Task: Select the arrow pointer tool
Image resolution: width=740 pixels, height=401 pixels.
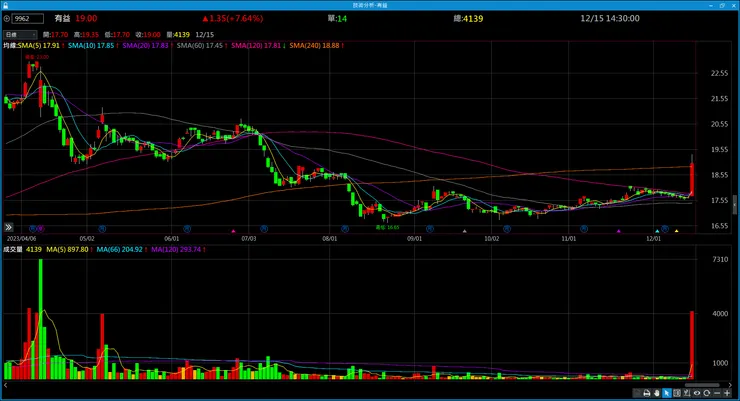Action: click(667, 393)
